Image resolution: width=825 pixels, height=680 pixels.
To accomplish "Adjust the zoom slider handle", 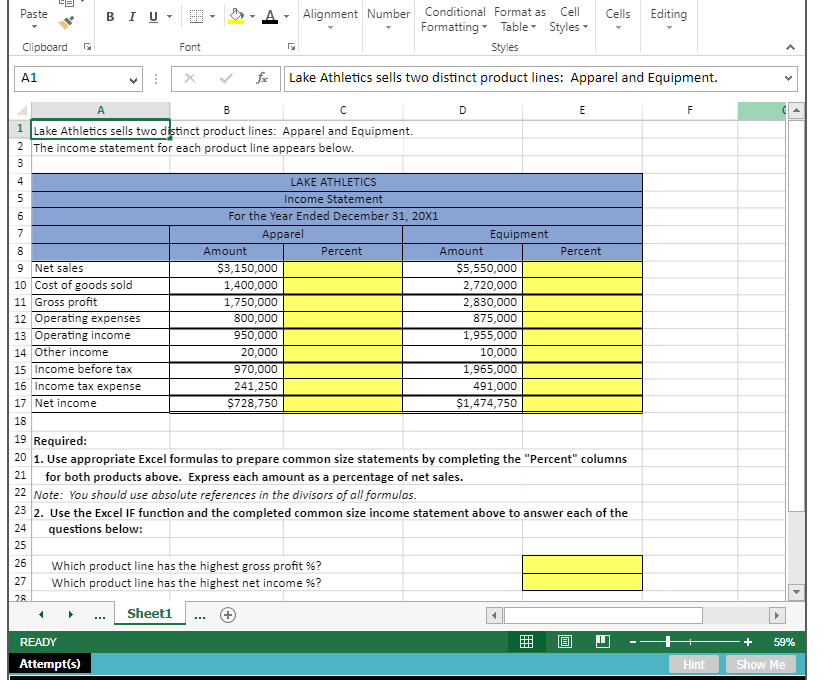I will 668,642.
